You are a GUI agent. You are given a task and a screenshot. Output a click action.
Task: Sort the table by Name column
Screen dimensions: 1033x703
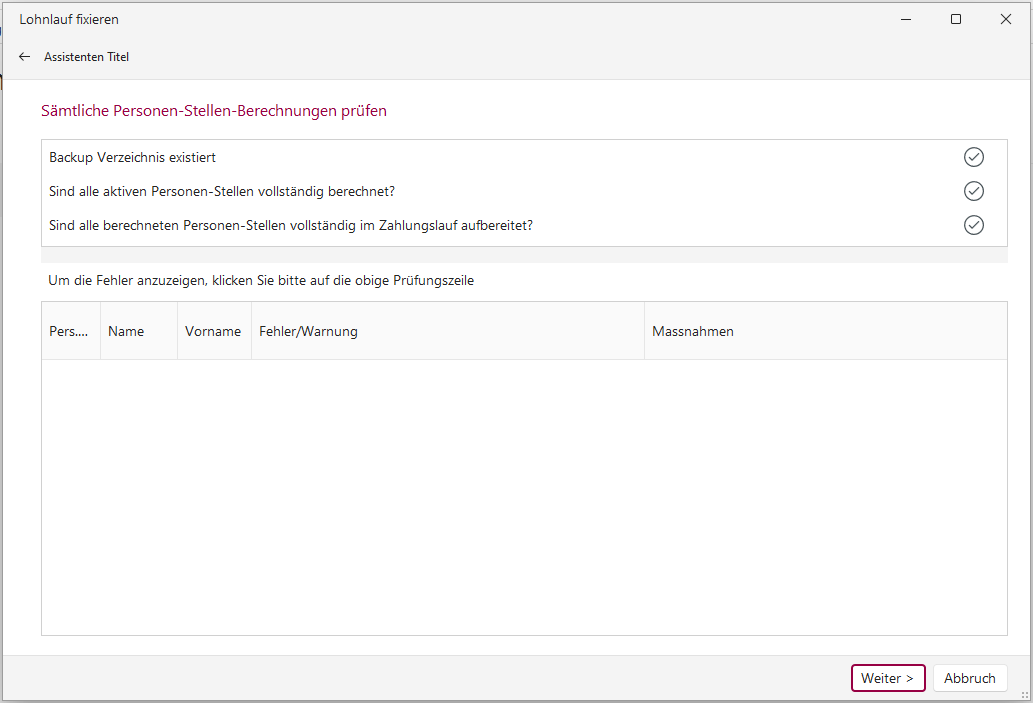pos(127,331)
